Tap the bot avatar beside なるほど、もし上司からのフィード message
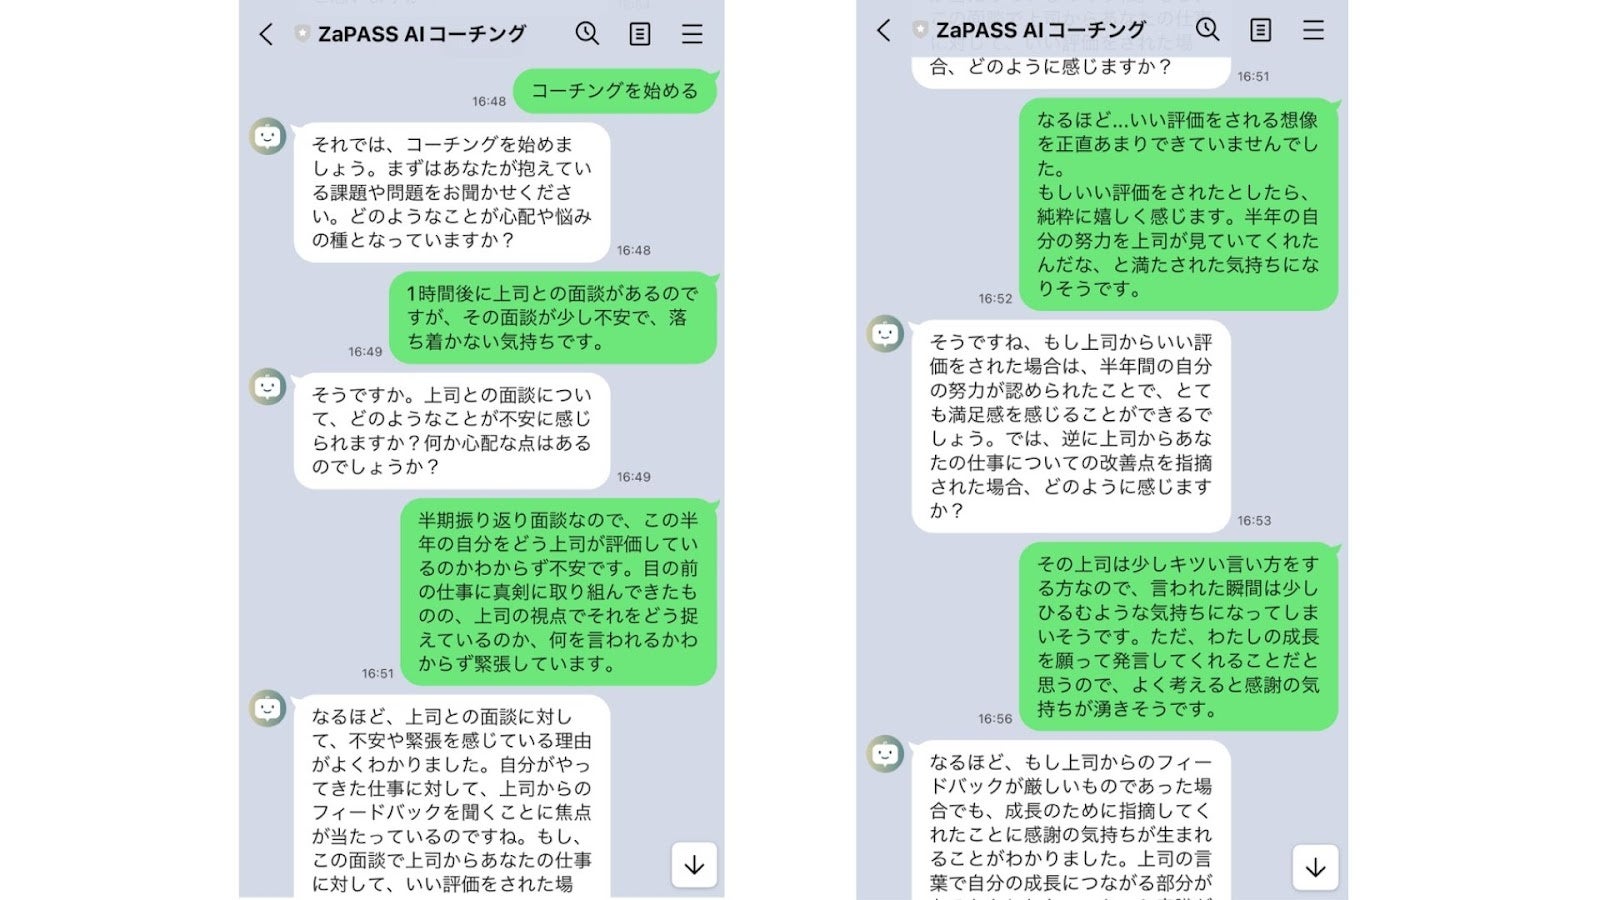1600x900 pixels. click(885, 753)
